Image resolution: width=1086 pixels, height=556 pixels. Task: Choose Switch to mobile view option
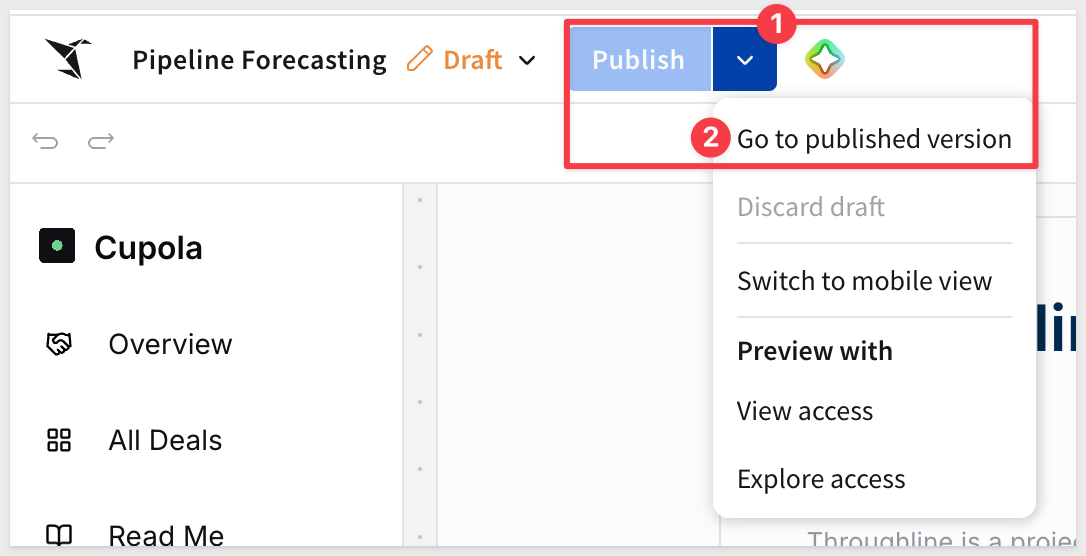[x=864, y=281]
